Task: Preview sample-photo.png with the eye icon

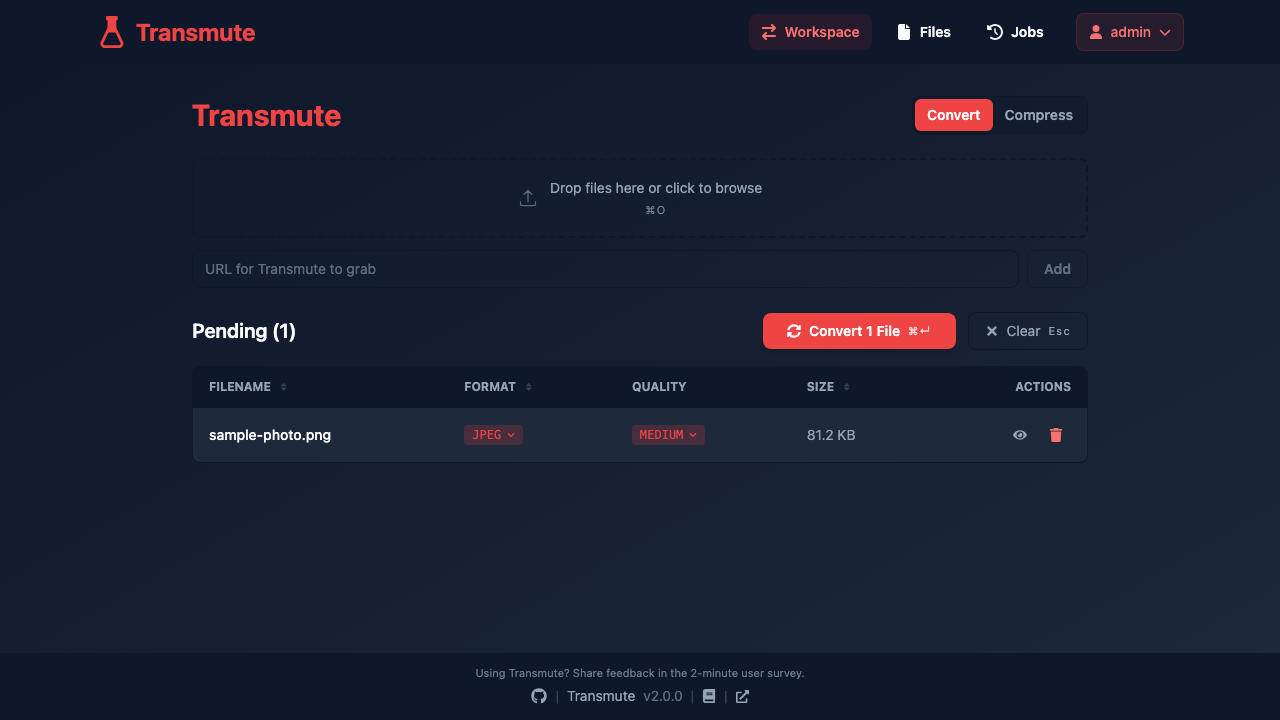Action: click(1020, 435)
